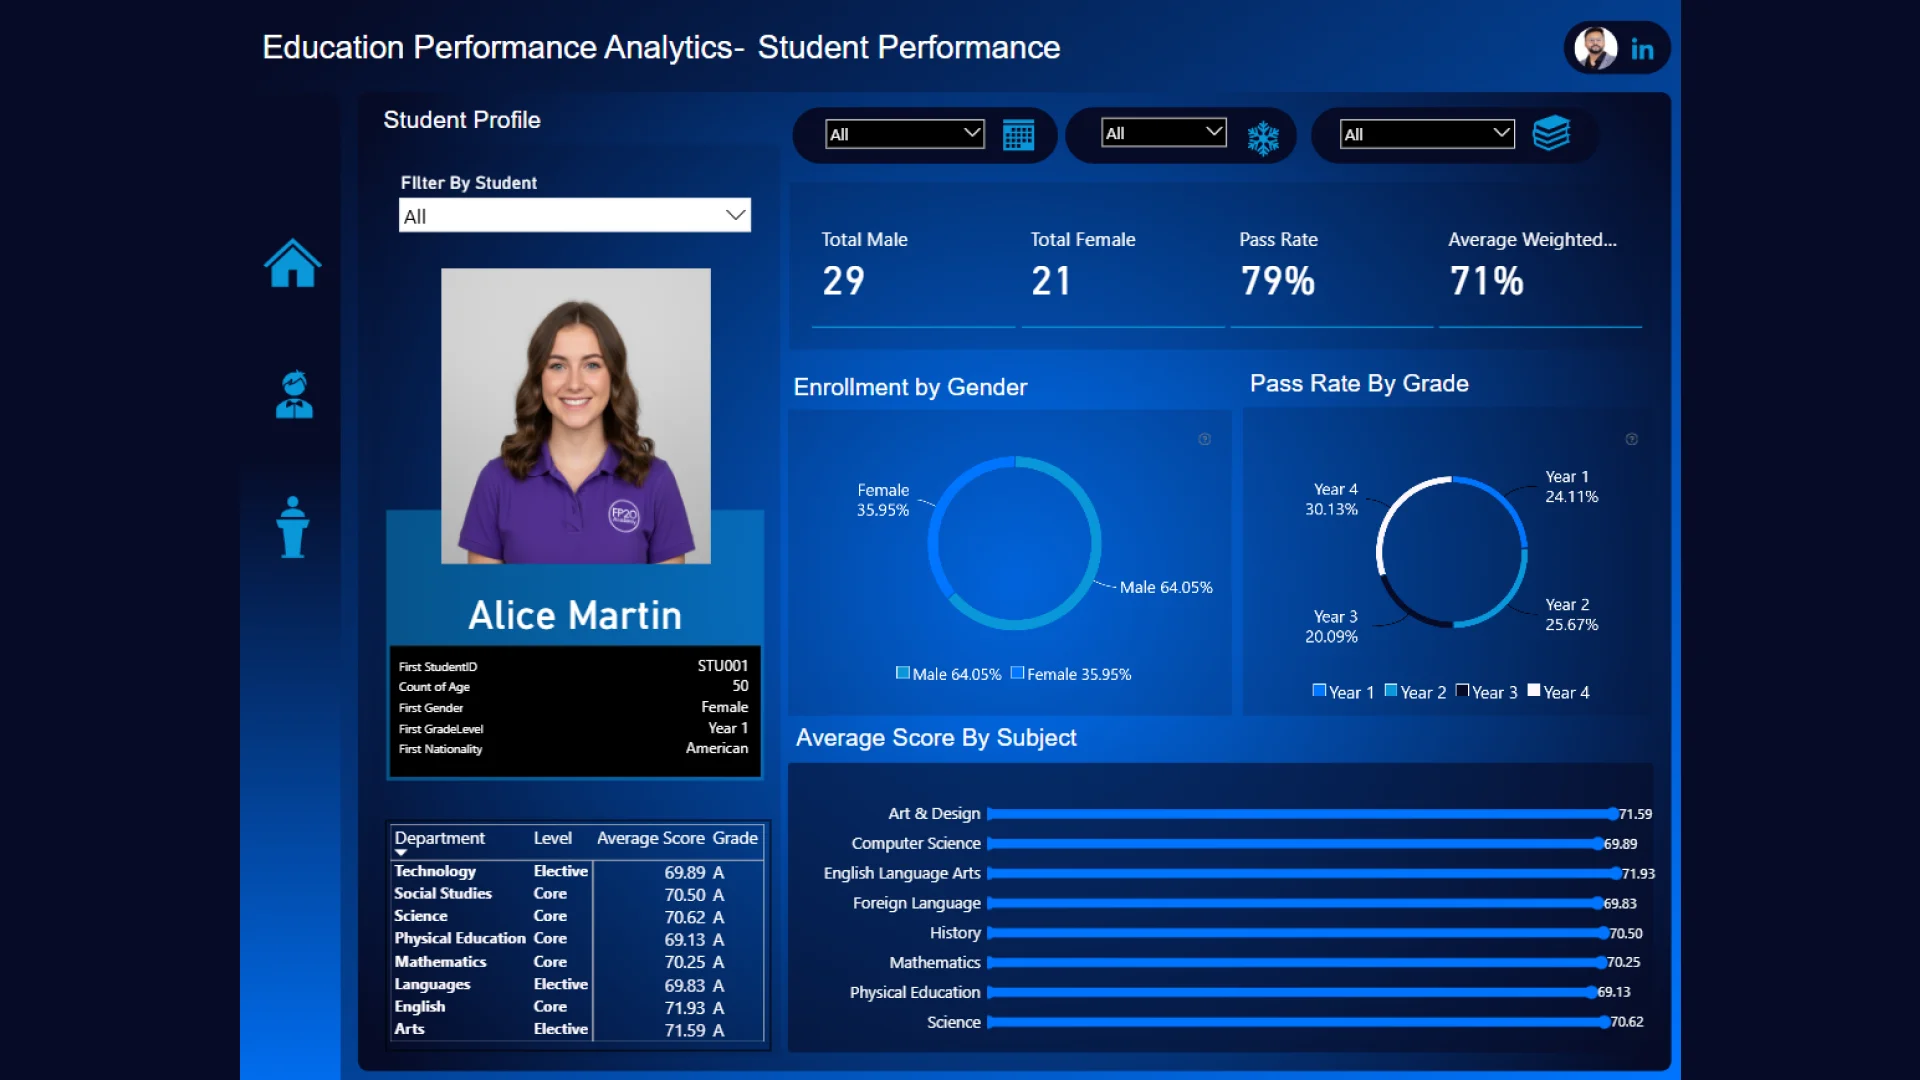Toggle the Male legend box in Enrollment chart
The width and height of the screenshot is (1920, 1080).
(903, 673)
